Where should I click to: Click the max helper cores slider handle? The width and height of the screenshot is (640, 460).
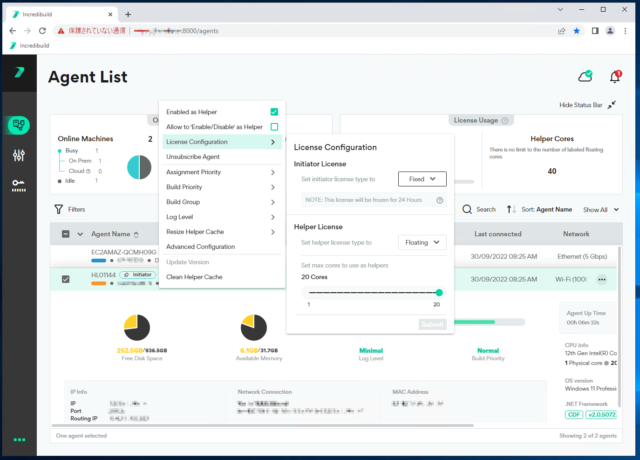[x=439, y=292]
